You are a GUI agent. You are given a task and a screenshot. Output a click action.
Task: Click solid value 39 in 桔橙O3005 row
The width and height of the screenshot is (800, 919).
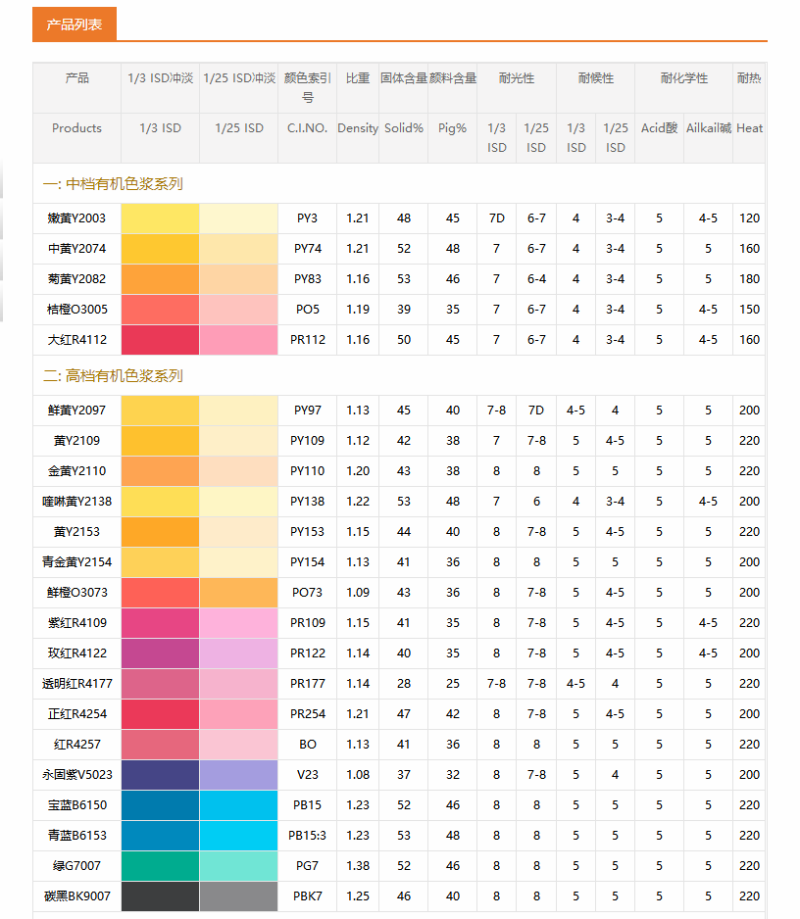pos(404,309)
